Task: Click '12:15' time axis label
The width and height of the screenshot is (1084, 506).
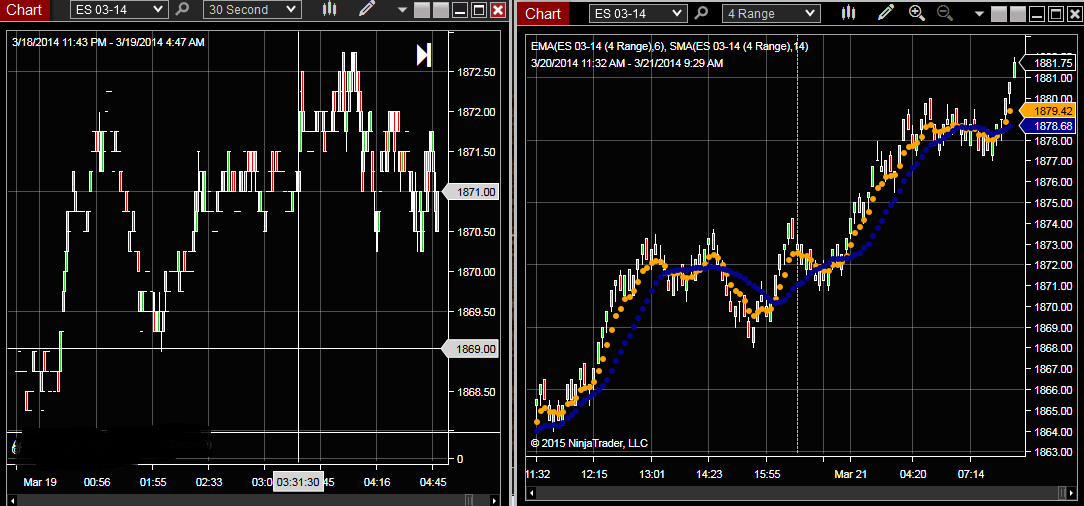Action: [x=594, y=475]
